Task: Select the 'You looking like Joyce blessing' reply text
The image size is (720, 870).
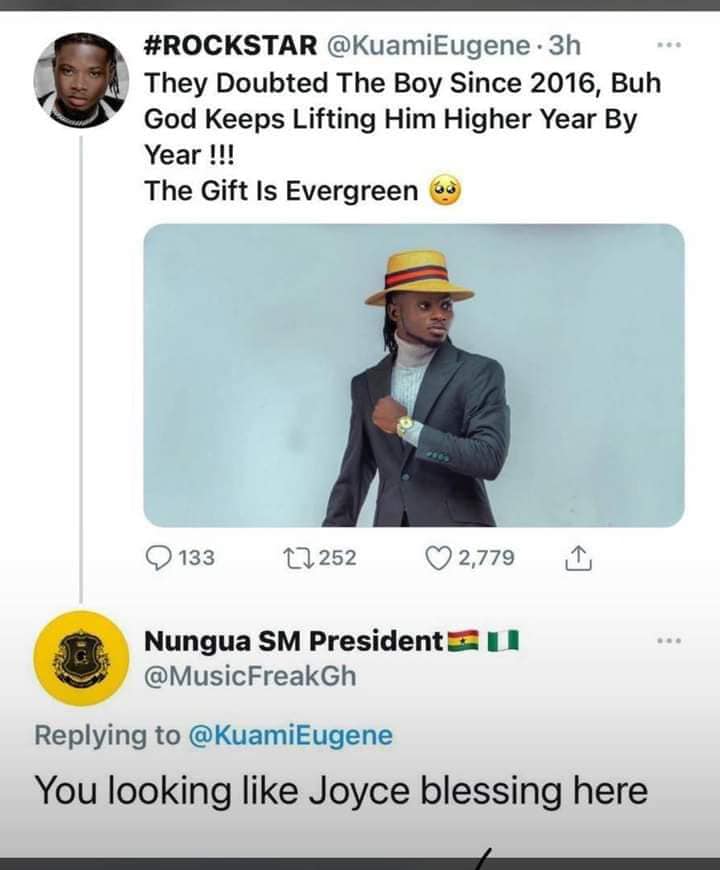Action: (x=340, y=791)
